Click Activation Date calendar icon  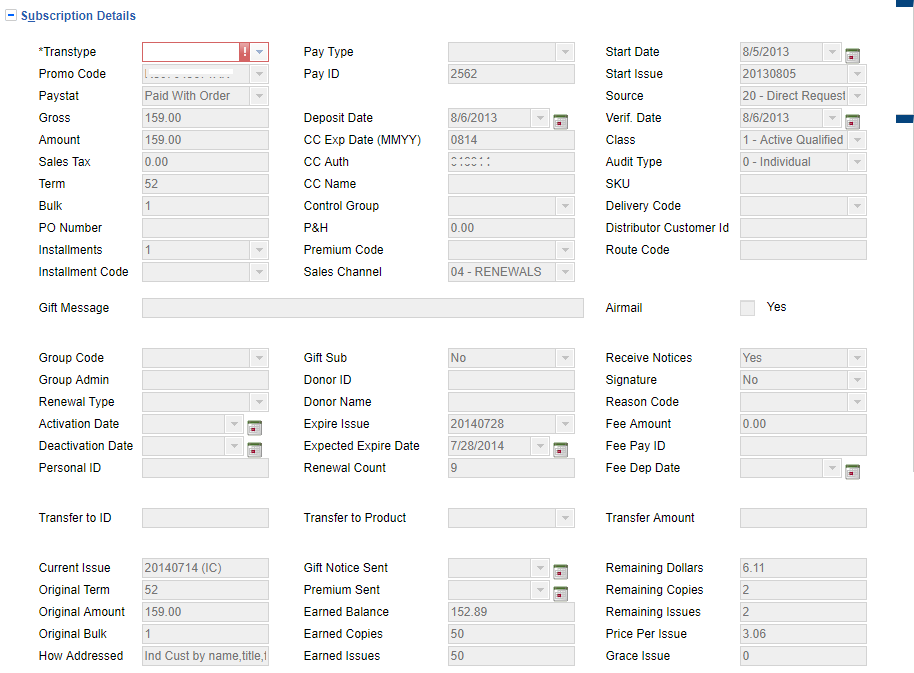coord(254,427)
